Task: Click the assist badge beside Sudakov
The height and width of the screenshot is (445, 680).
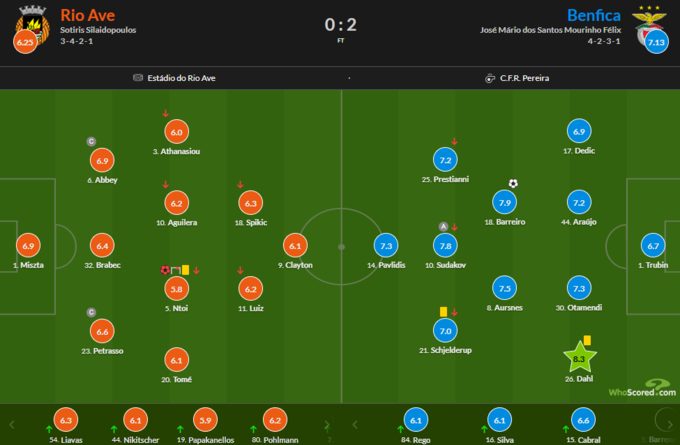Action: click(442, 227)
